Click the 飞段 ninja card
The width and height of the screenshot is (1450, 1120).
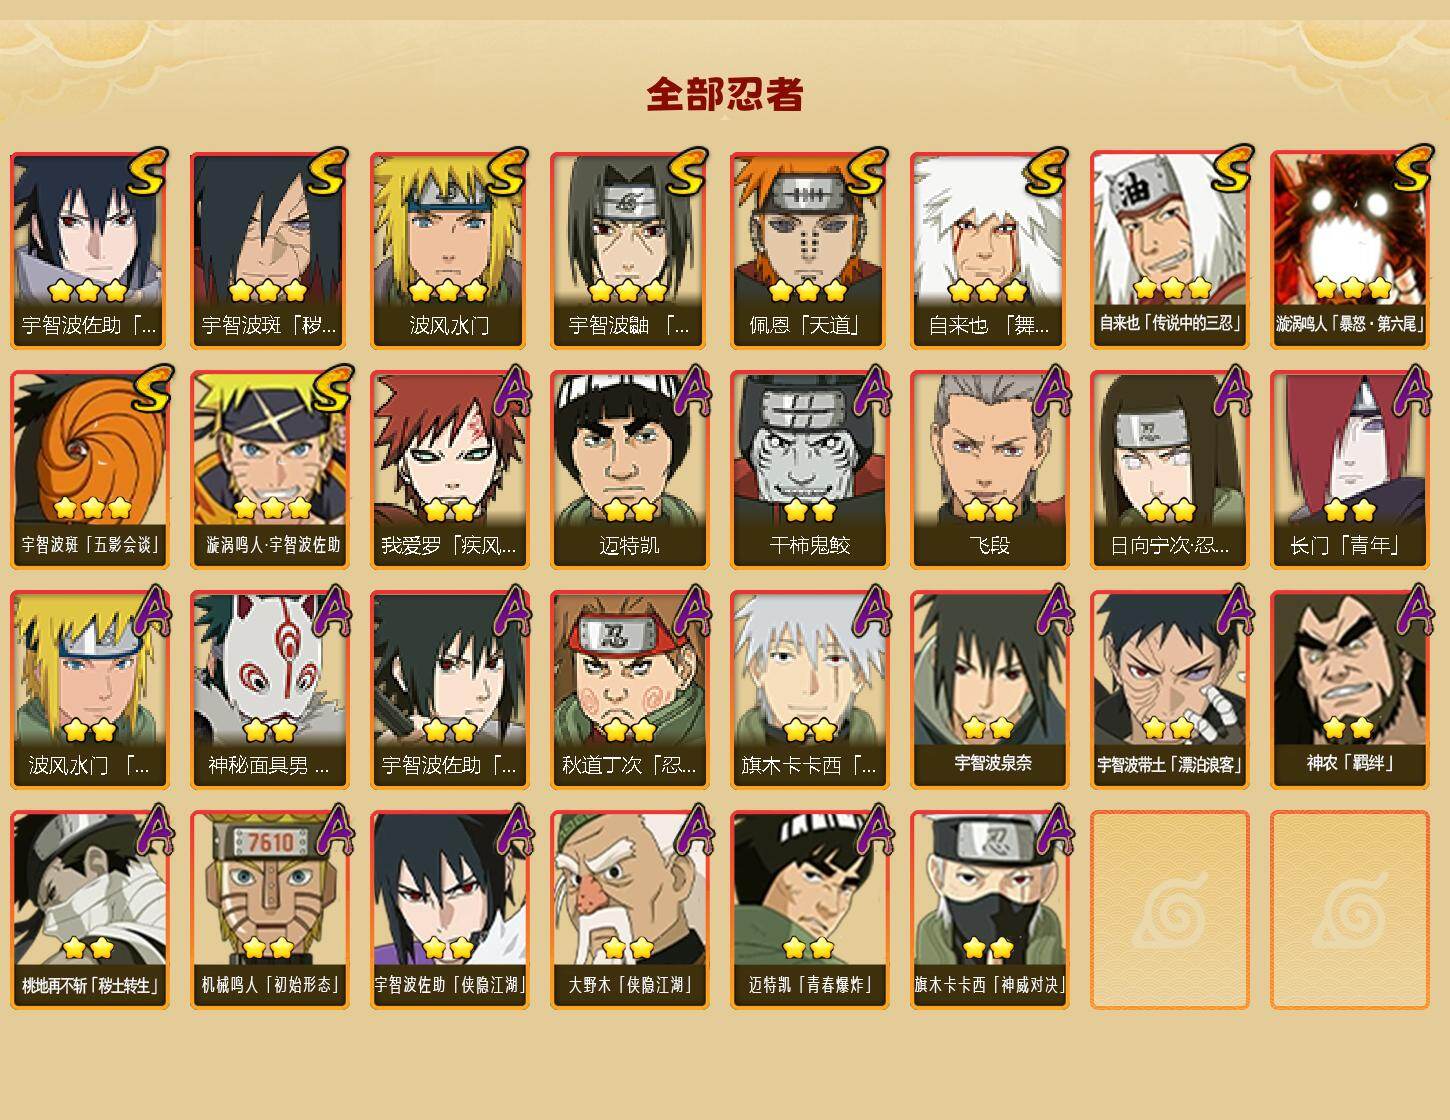coord(990,470)
